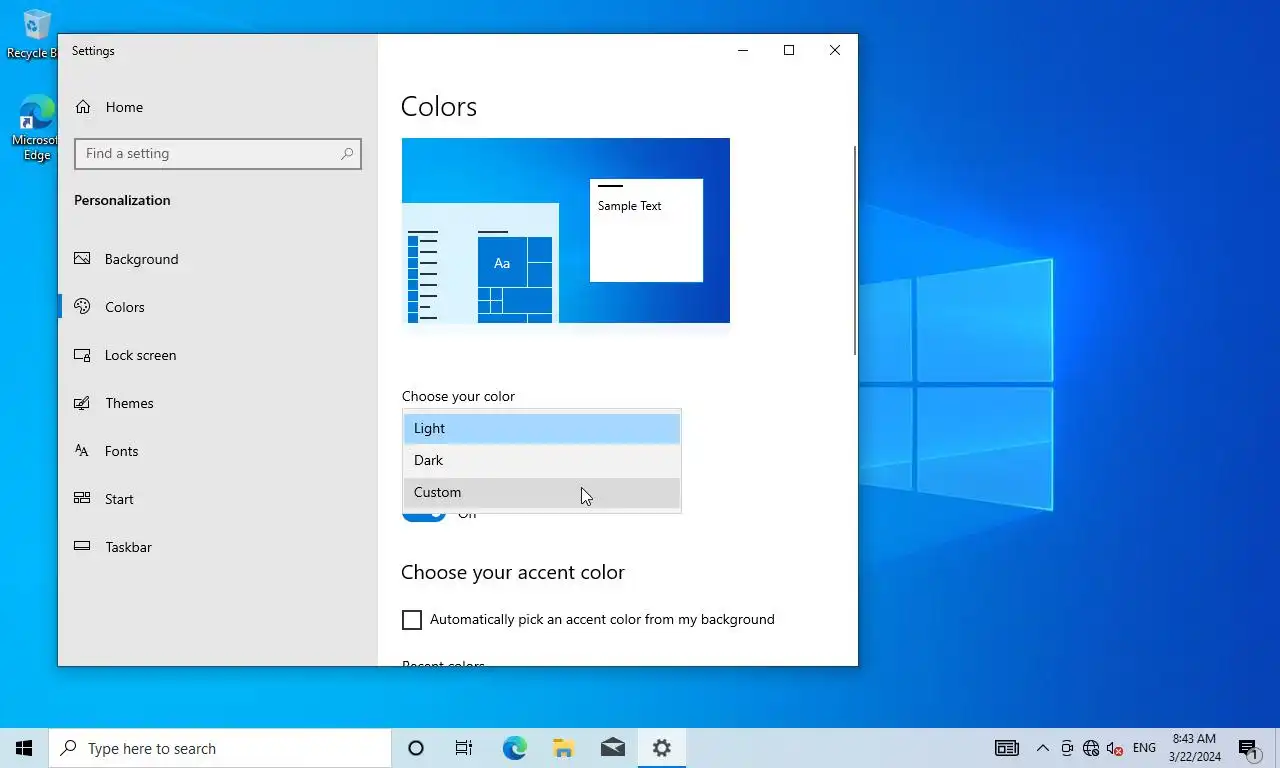Viewport: 1280px width, 768px height.
Task: Minimize the Settings window
Action: click(743, 50)
